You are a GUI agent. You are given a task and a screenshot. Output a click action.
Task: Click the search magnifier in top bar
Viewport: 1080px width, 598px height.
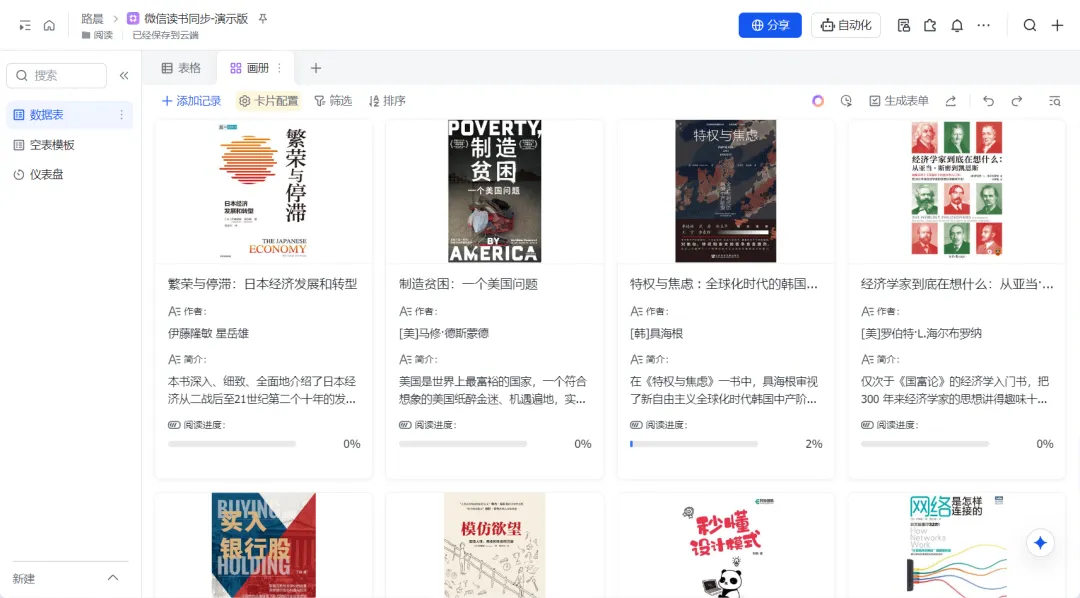[x=1030, y=25]
